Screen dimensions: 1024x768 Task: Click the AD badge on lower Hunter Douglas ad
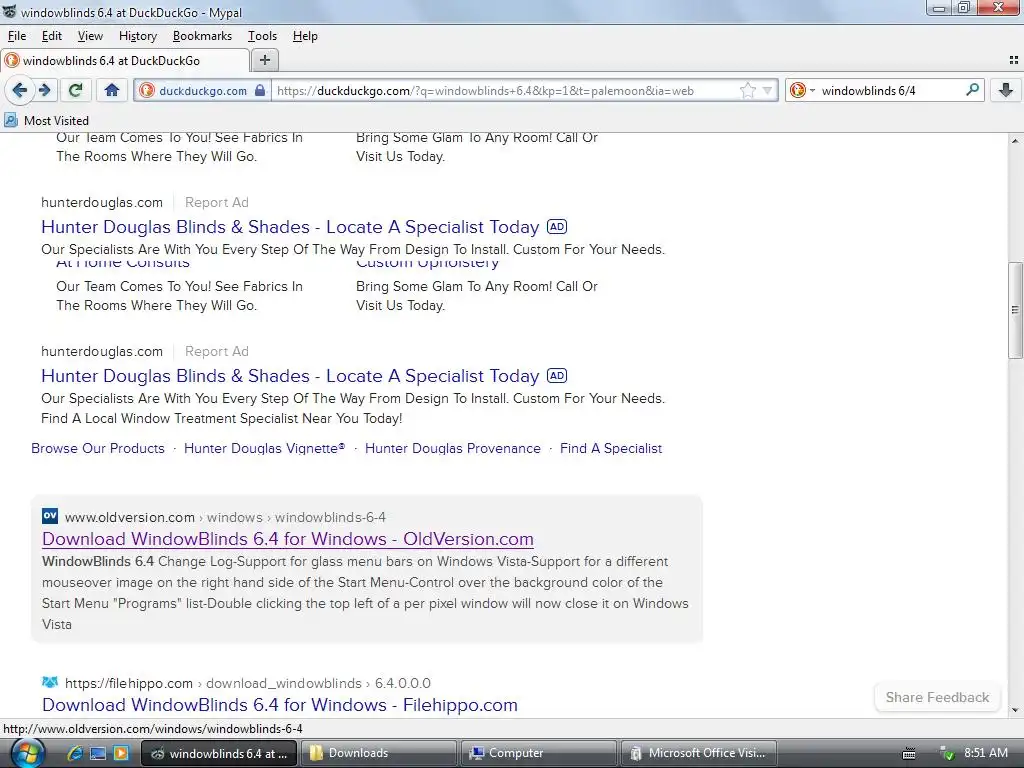tap(556, 376)
